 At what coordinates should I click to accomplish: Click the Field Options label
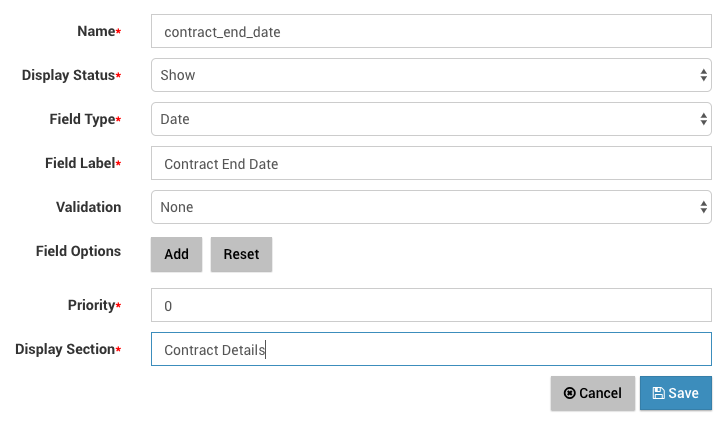78,251
